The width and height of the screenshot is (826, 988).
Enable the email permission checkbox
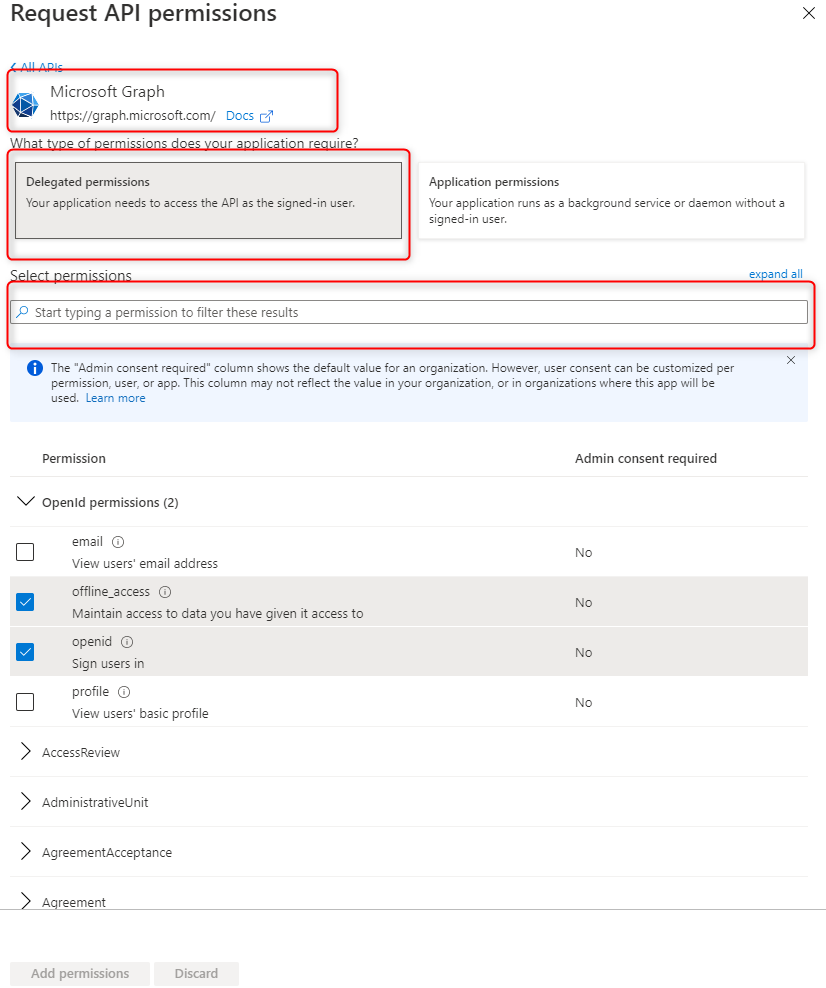[x=25, y=552]
